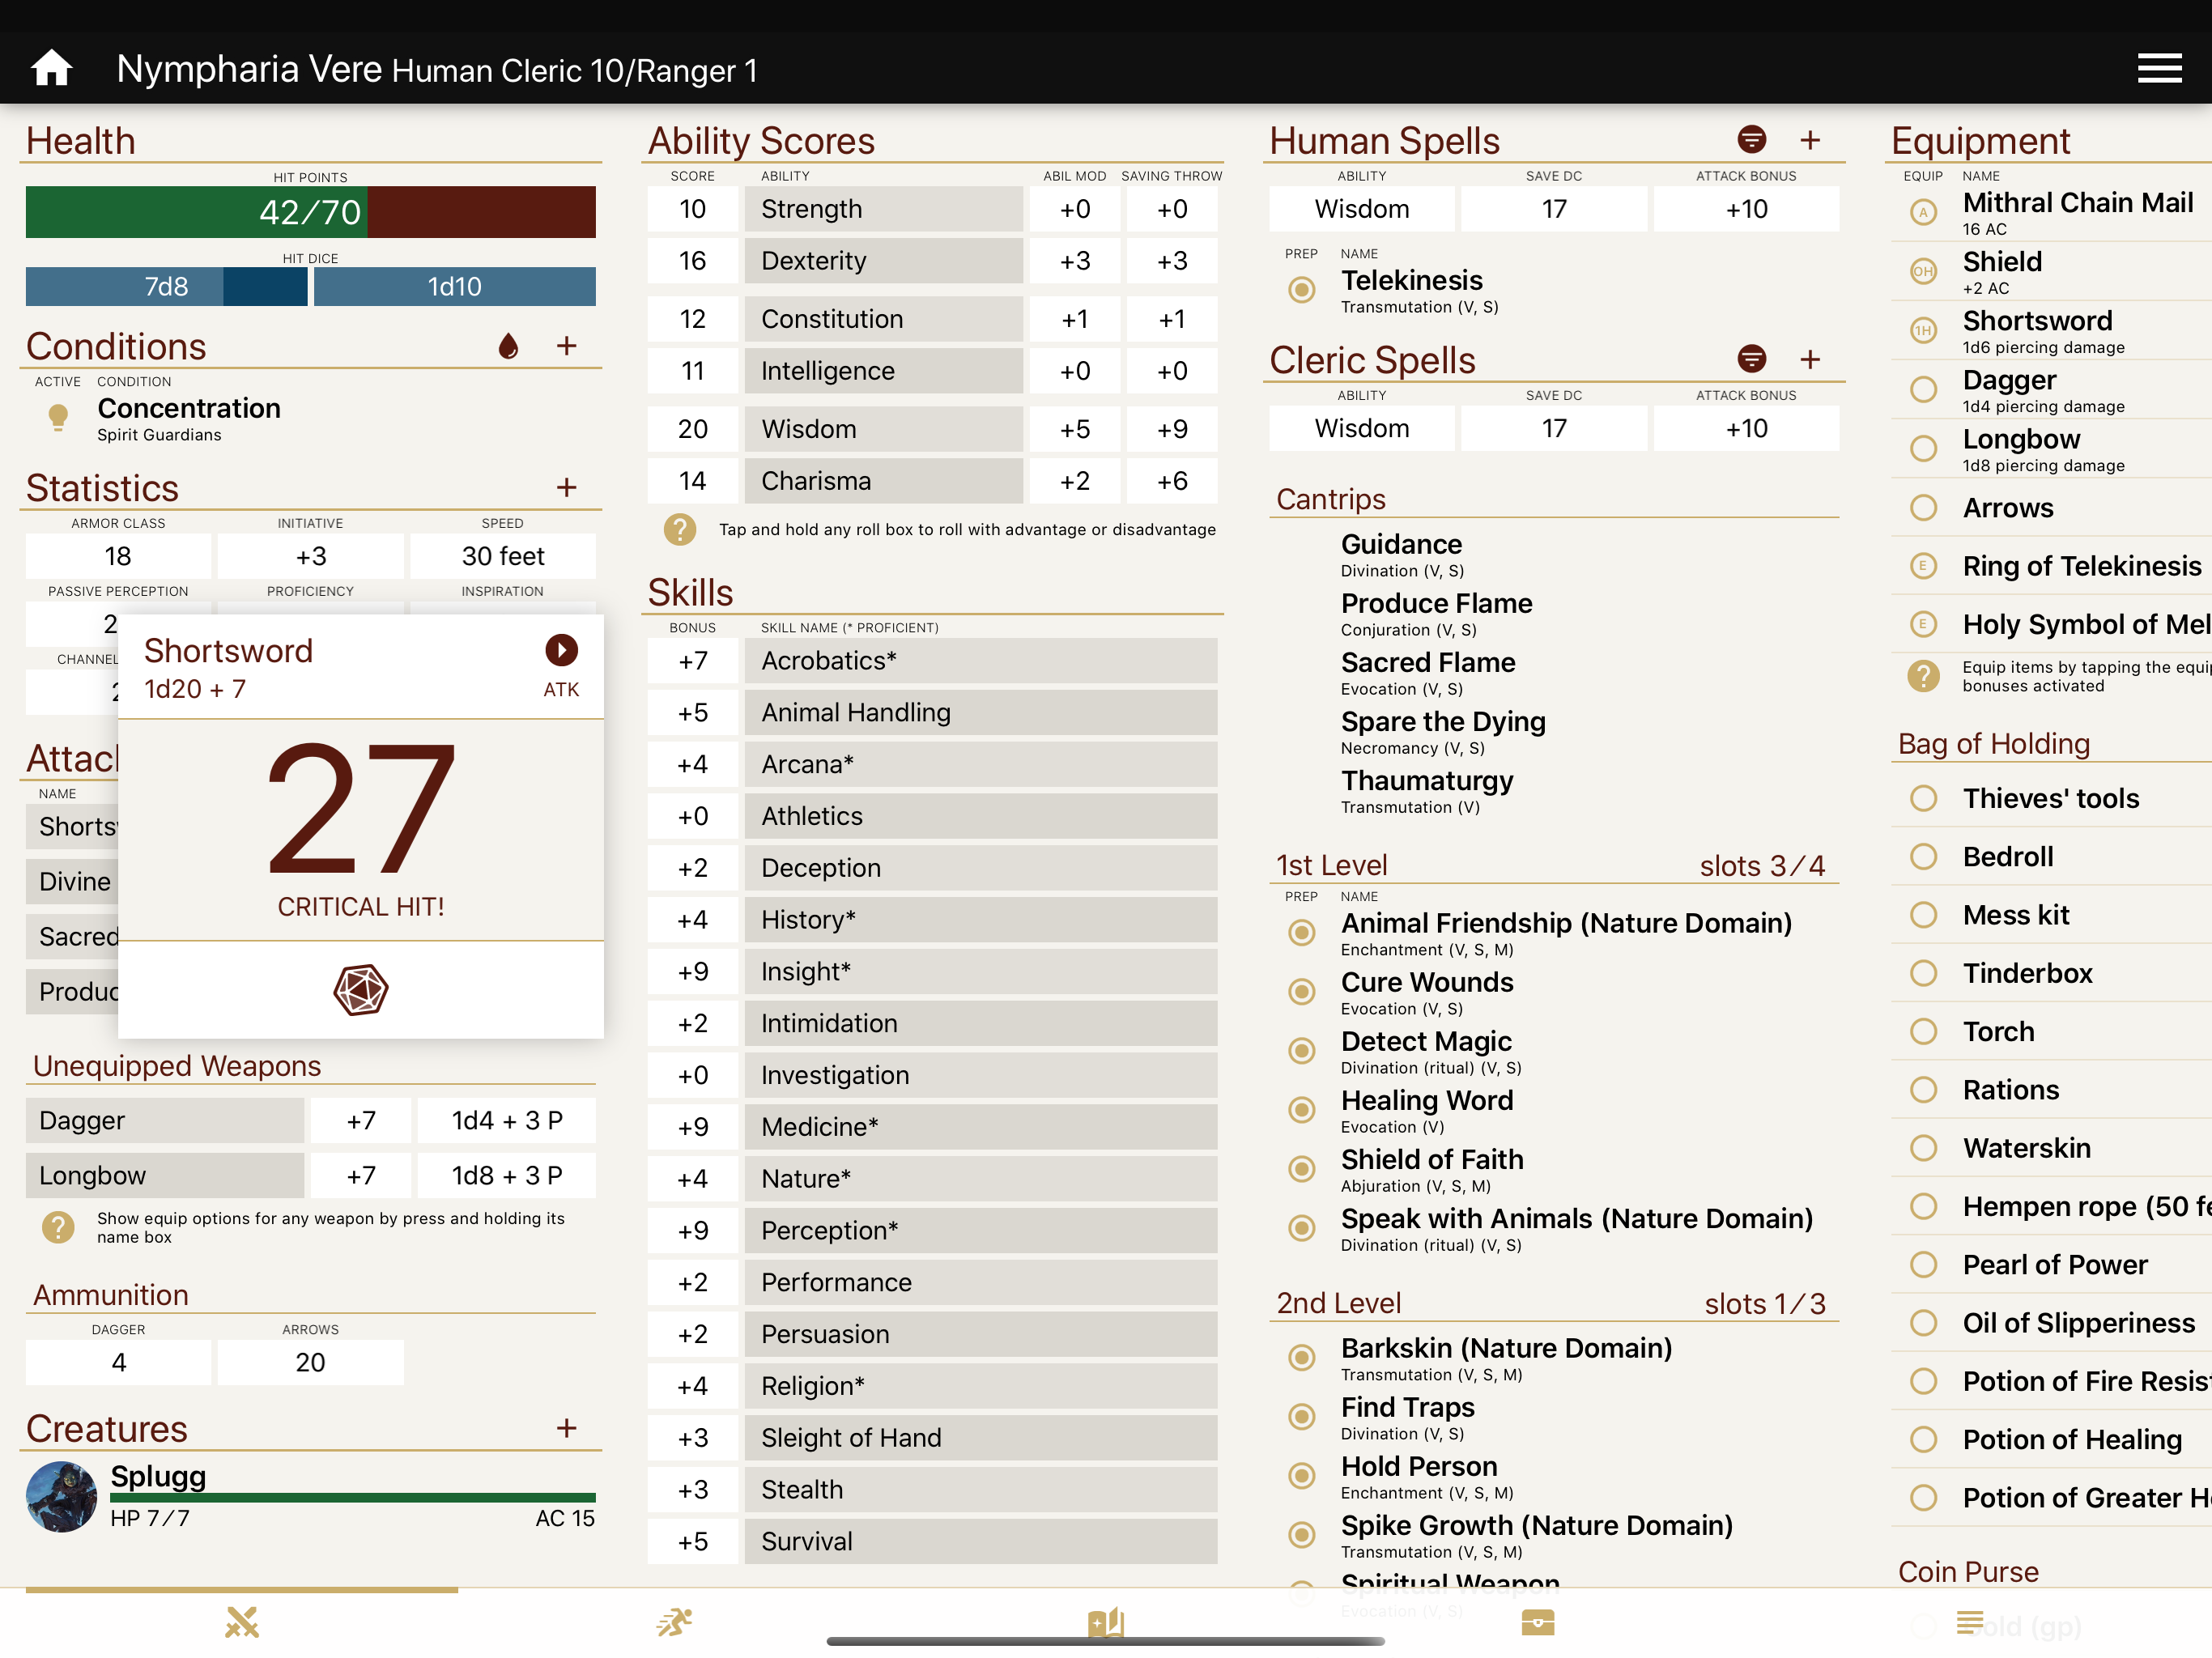Tap the 2nd Level slots 1/3 counter

coord(1765,1304)
